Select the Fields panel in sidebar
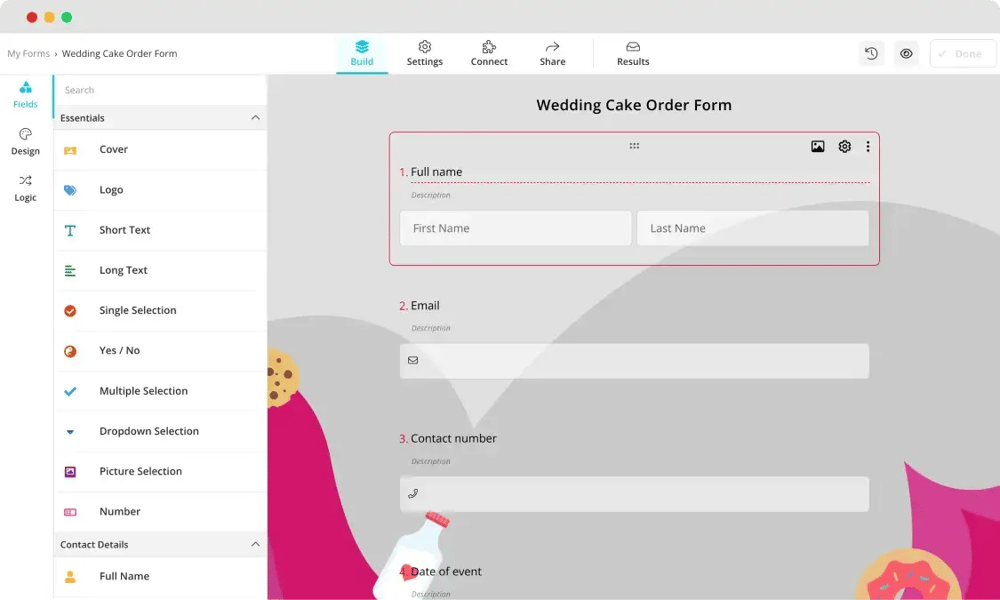The width and height of the screenshot is (1000, 600). click(26, 95)
